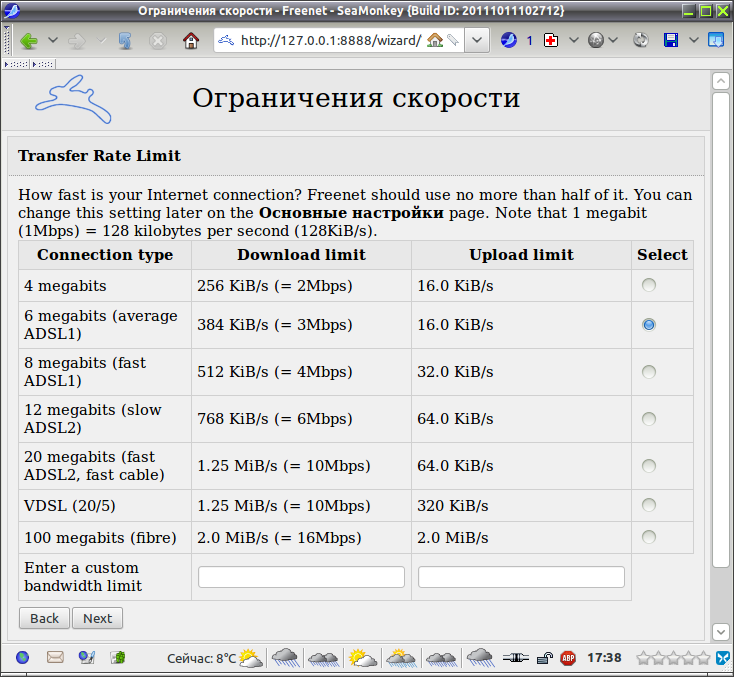This screenshot has height=677, width=734.
Task: Click the grey sync arrows toolbar icon
Action: [641, 40]
